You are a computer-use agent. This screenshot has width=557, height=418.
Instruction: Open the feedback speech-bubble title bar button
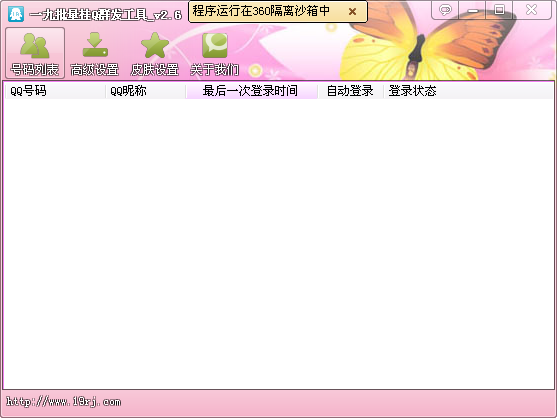pyautogui.click(x=445, y=10)
